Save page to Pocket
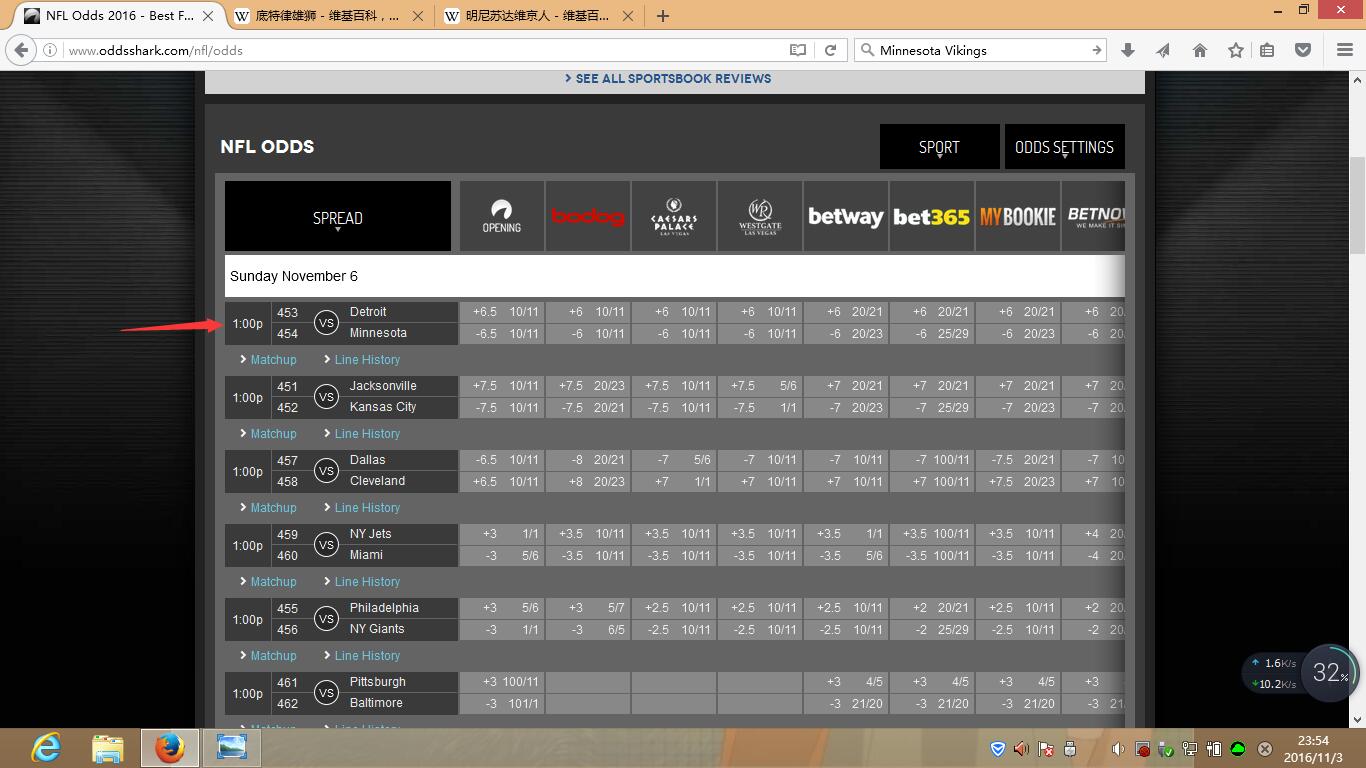 click(1303, 50)
